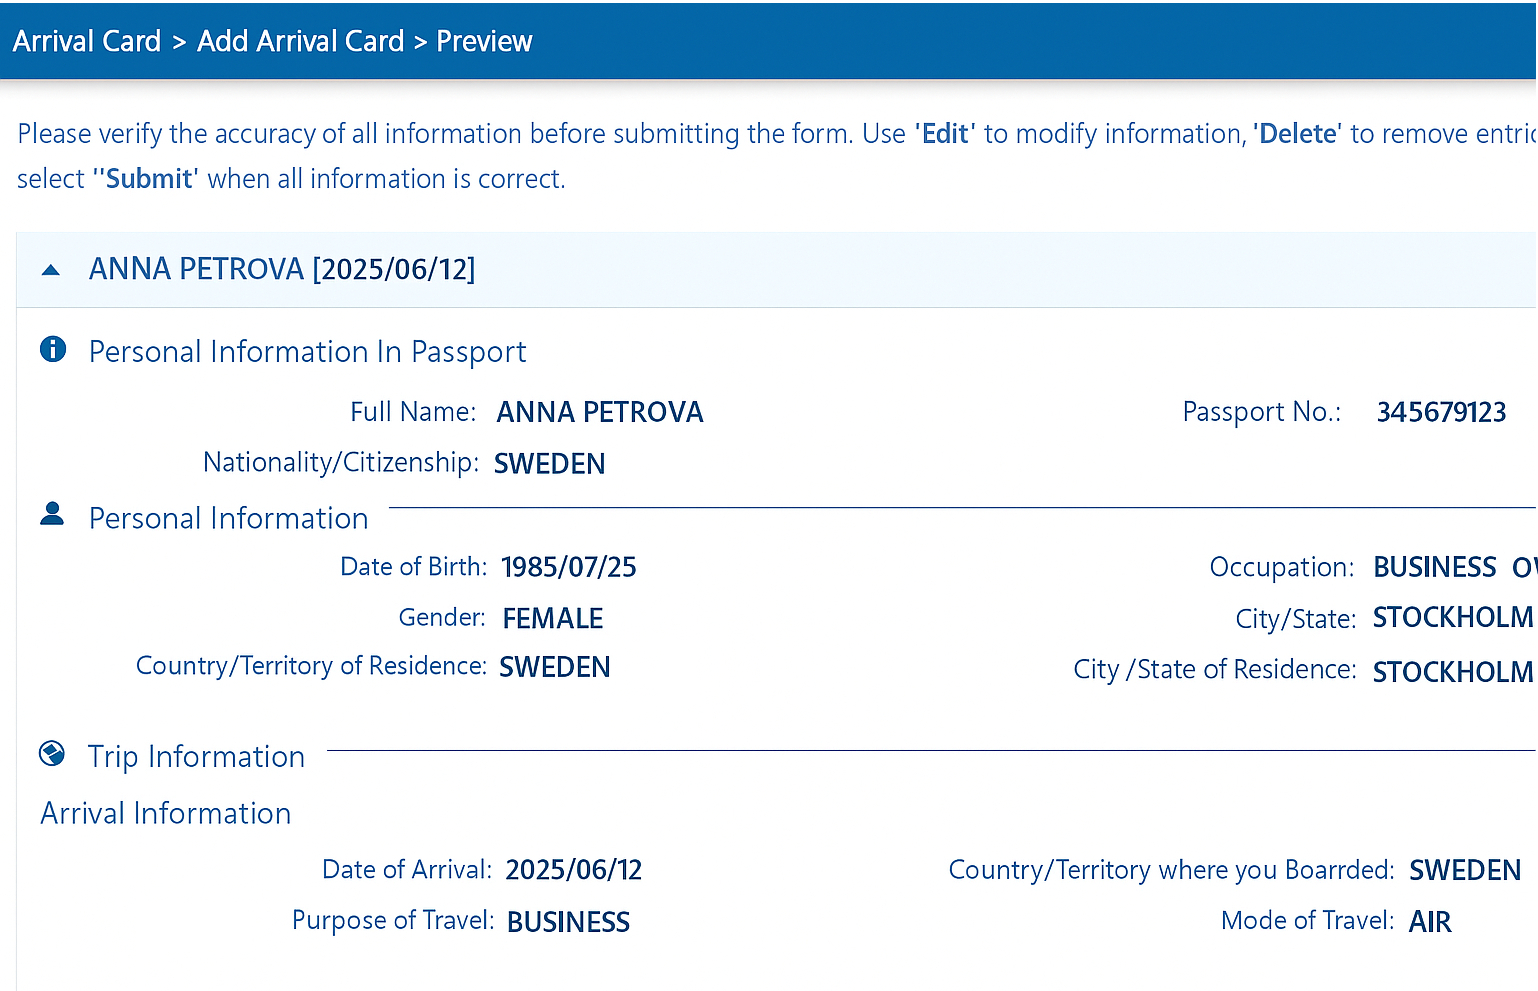
Task: Click the Full Name value ANNA PETROVA
Action: 599,411
